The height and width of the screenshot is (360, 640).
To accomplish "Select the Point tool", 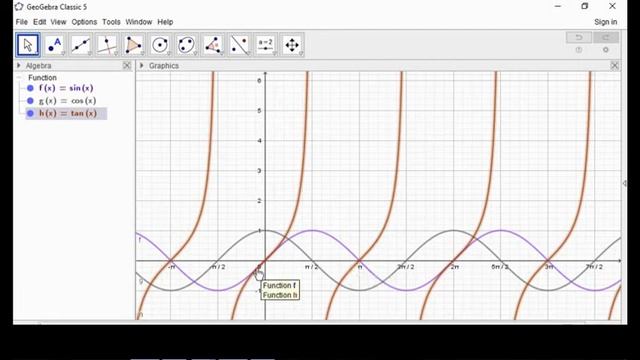I will (54, 45).
